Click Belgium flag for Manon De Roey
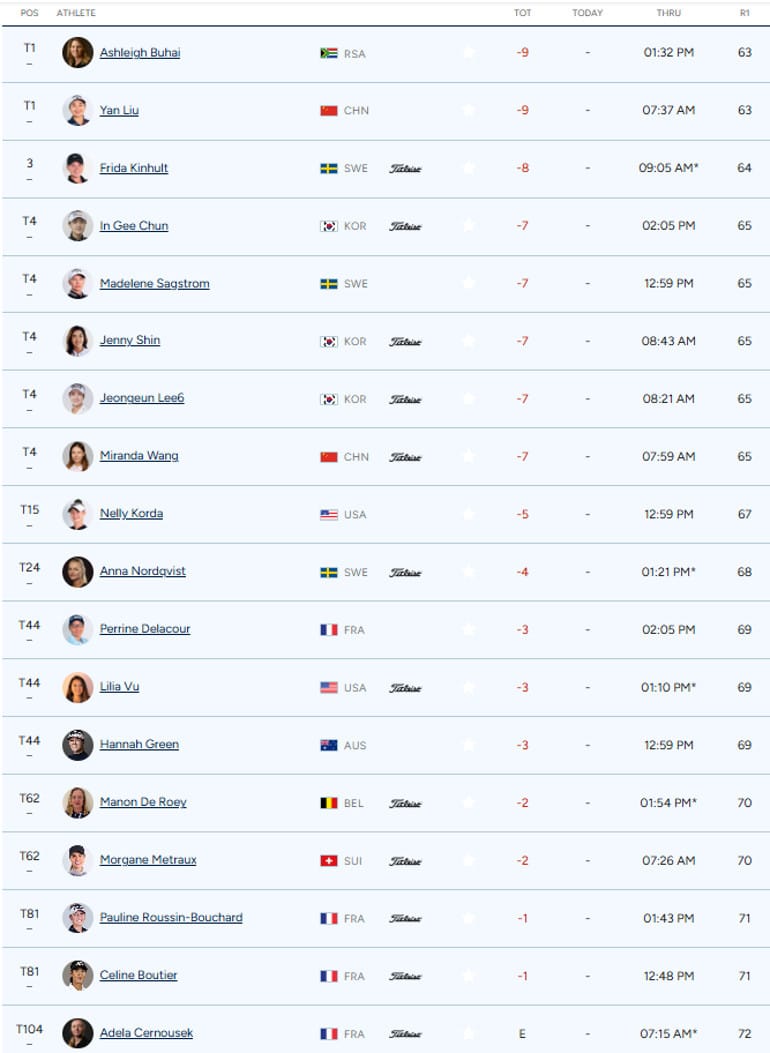The height and width of the screenshot is (1053, 770). [x=329, y=803]
